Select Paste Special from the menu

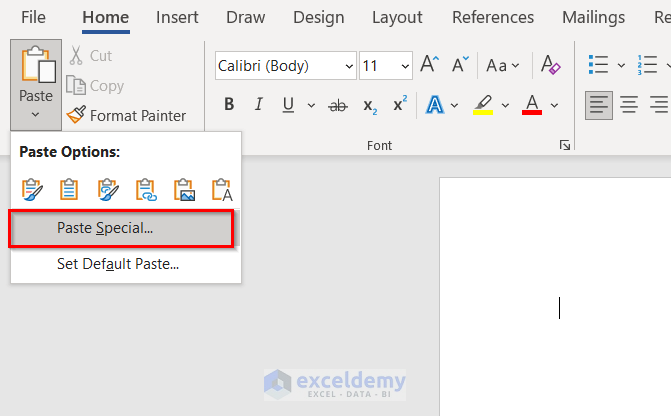click(x=121, y=228)
